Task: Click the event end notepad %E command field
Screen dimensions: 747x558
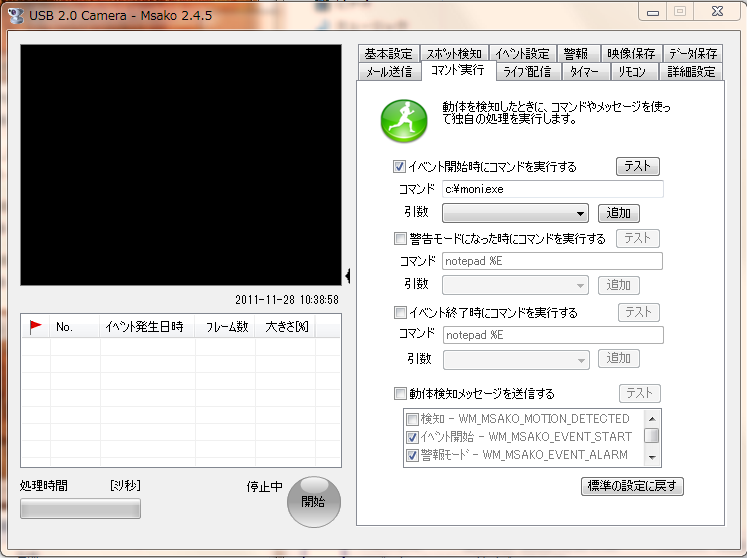Action: [x=553, y=335]
